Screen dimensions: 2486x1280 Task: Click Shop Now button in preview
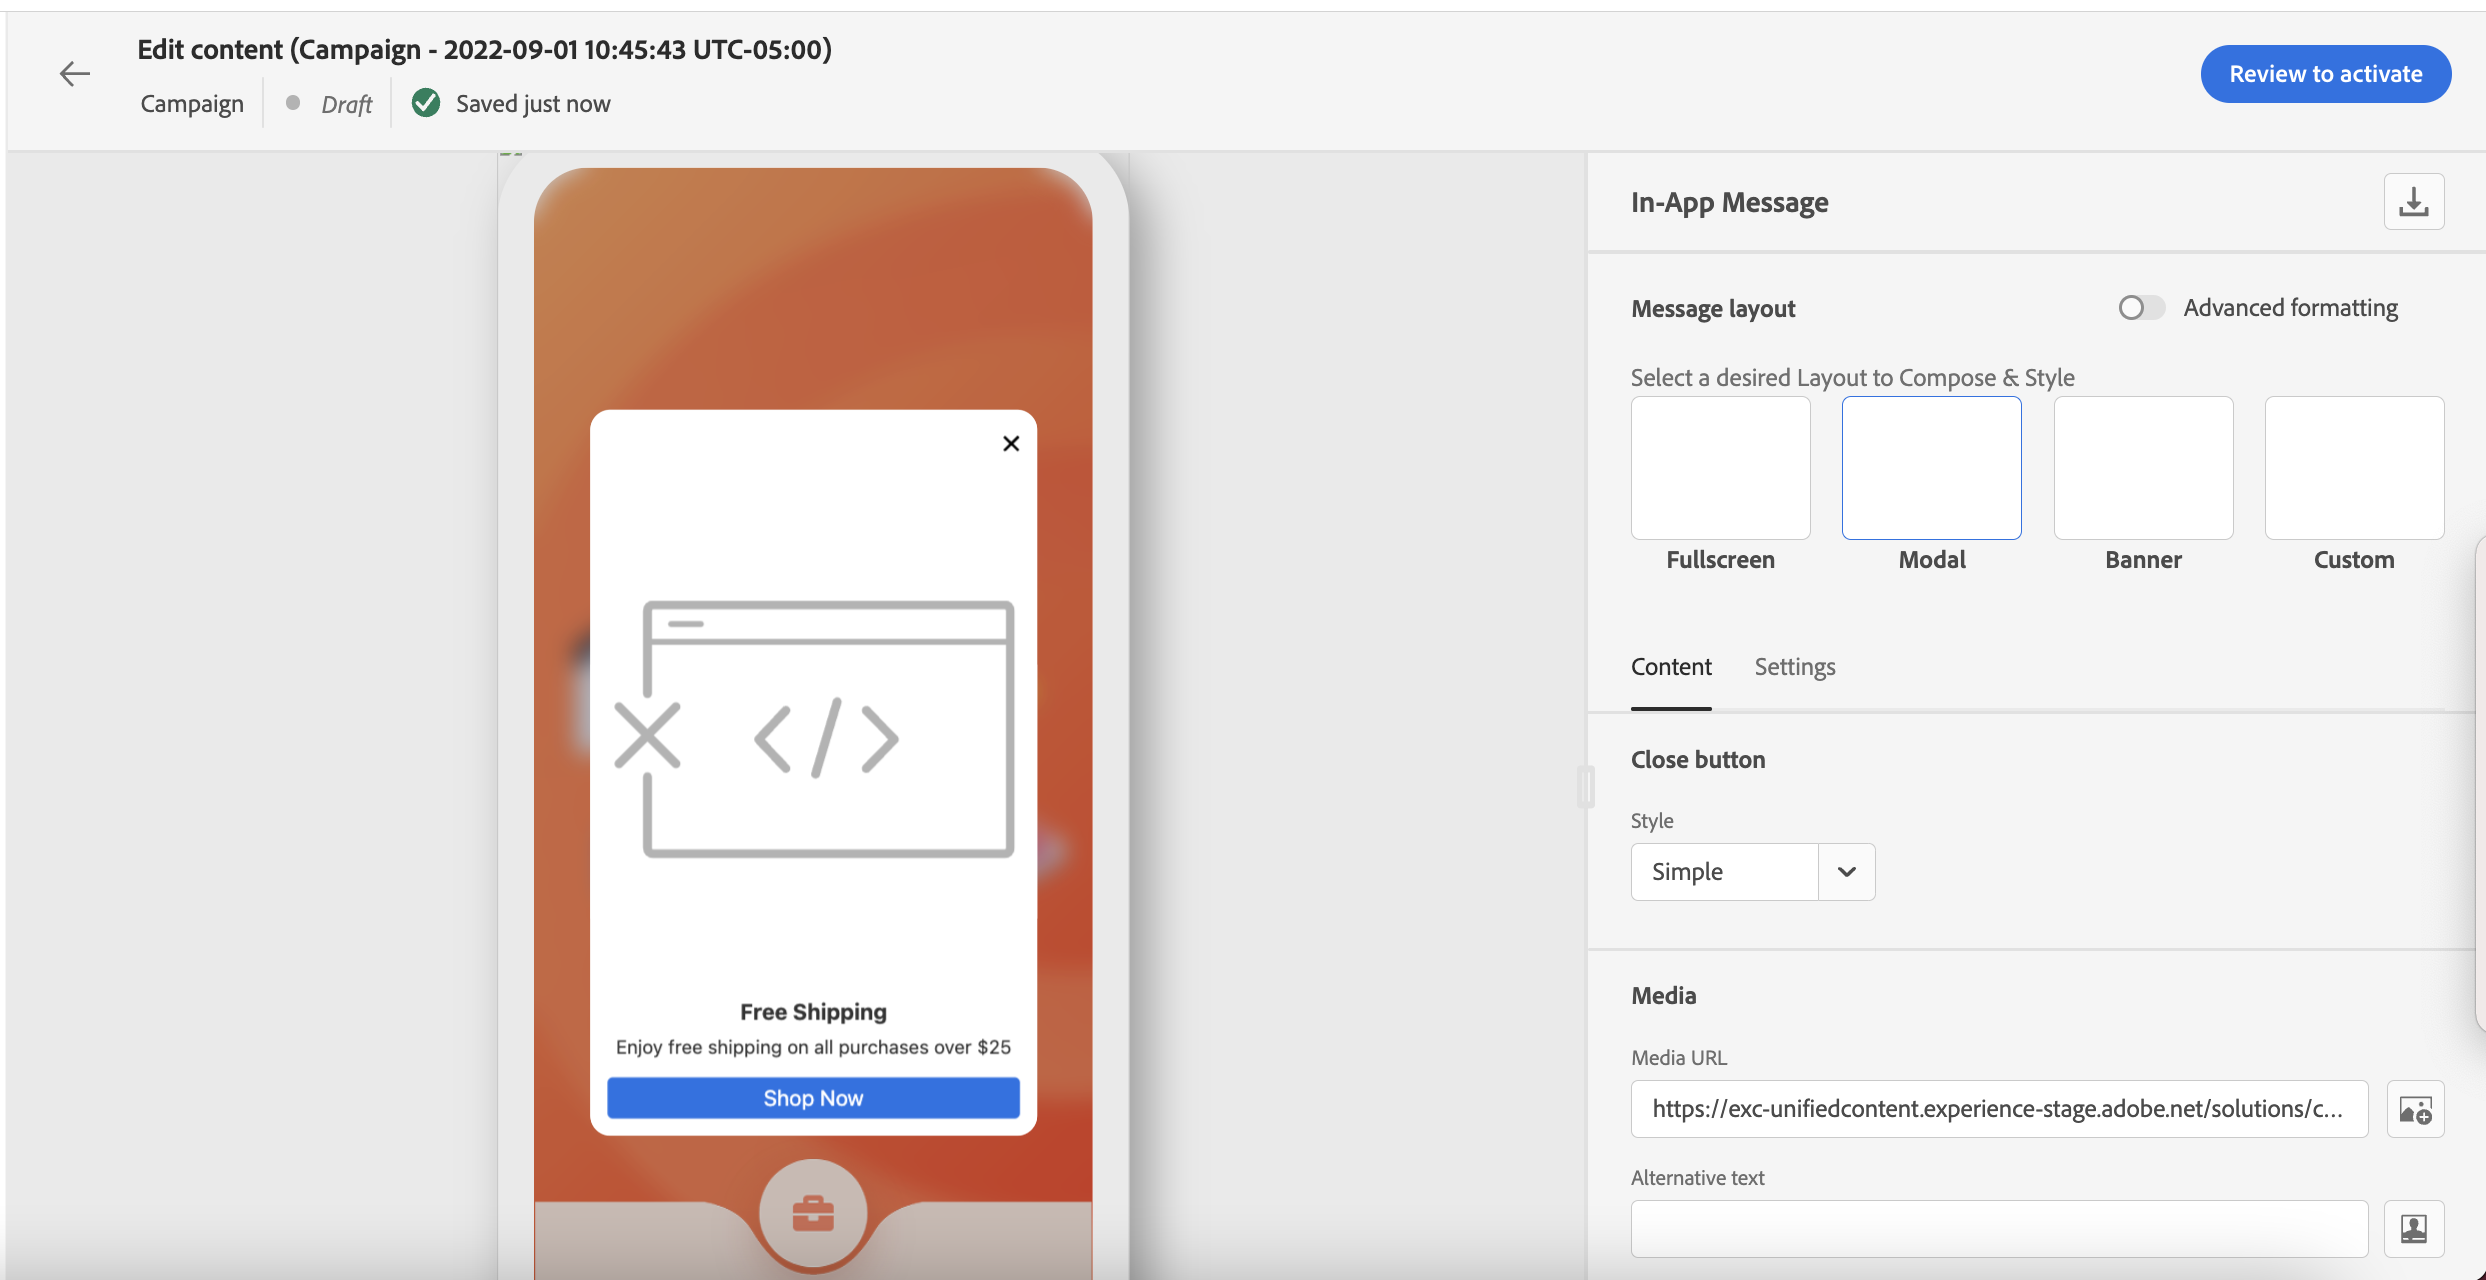[x=813, y=1098]
